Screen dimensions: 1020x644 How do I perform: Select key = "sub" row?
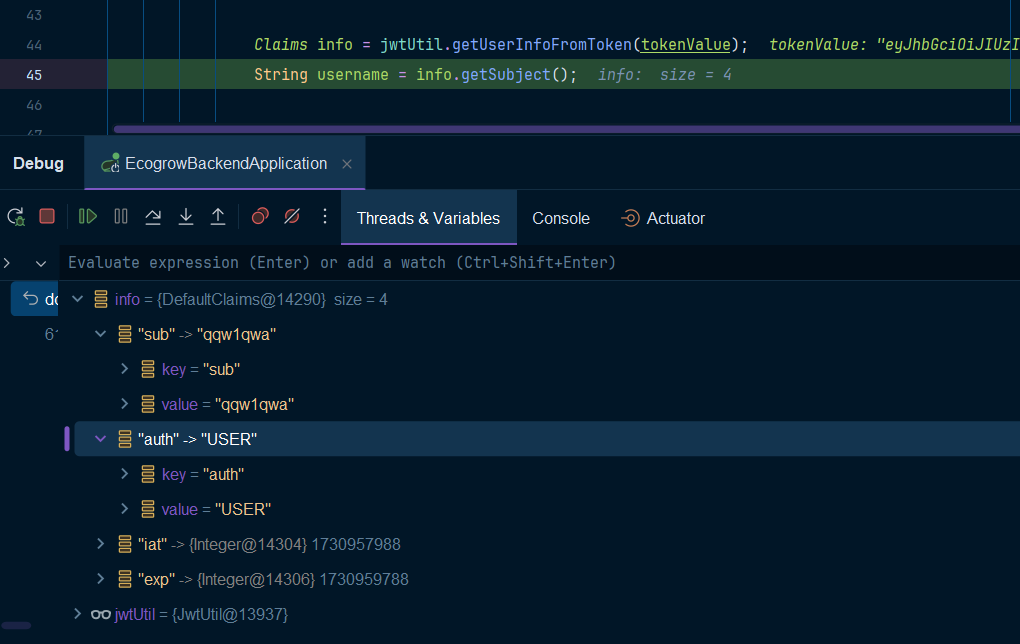pyautogui.click(x=545, y=369)
